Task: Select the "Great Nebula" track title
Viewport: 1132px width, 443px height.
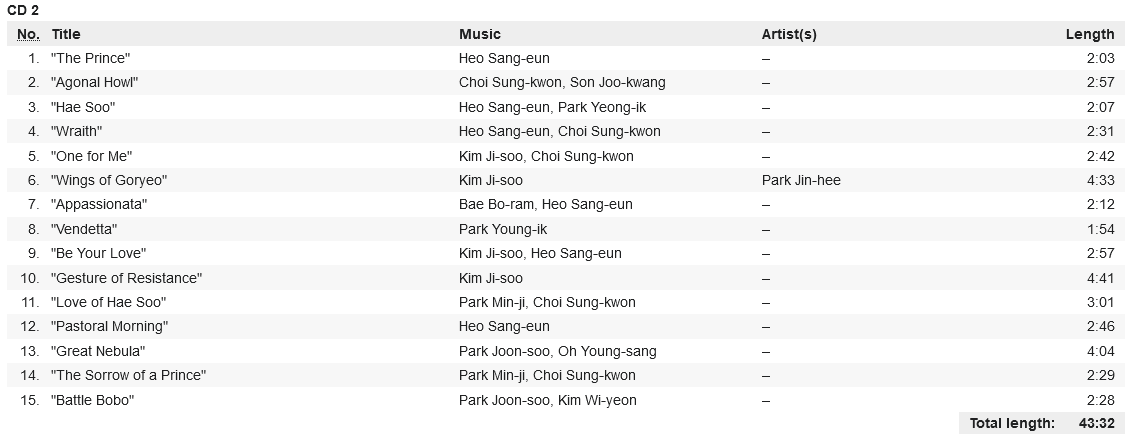Action: coord(98,351)
